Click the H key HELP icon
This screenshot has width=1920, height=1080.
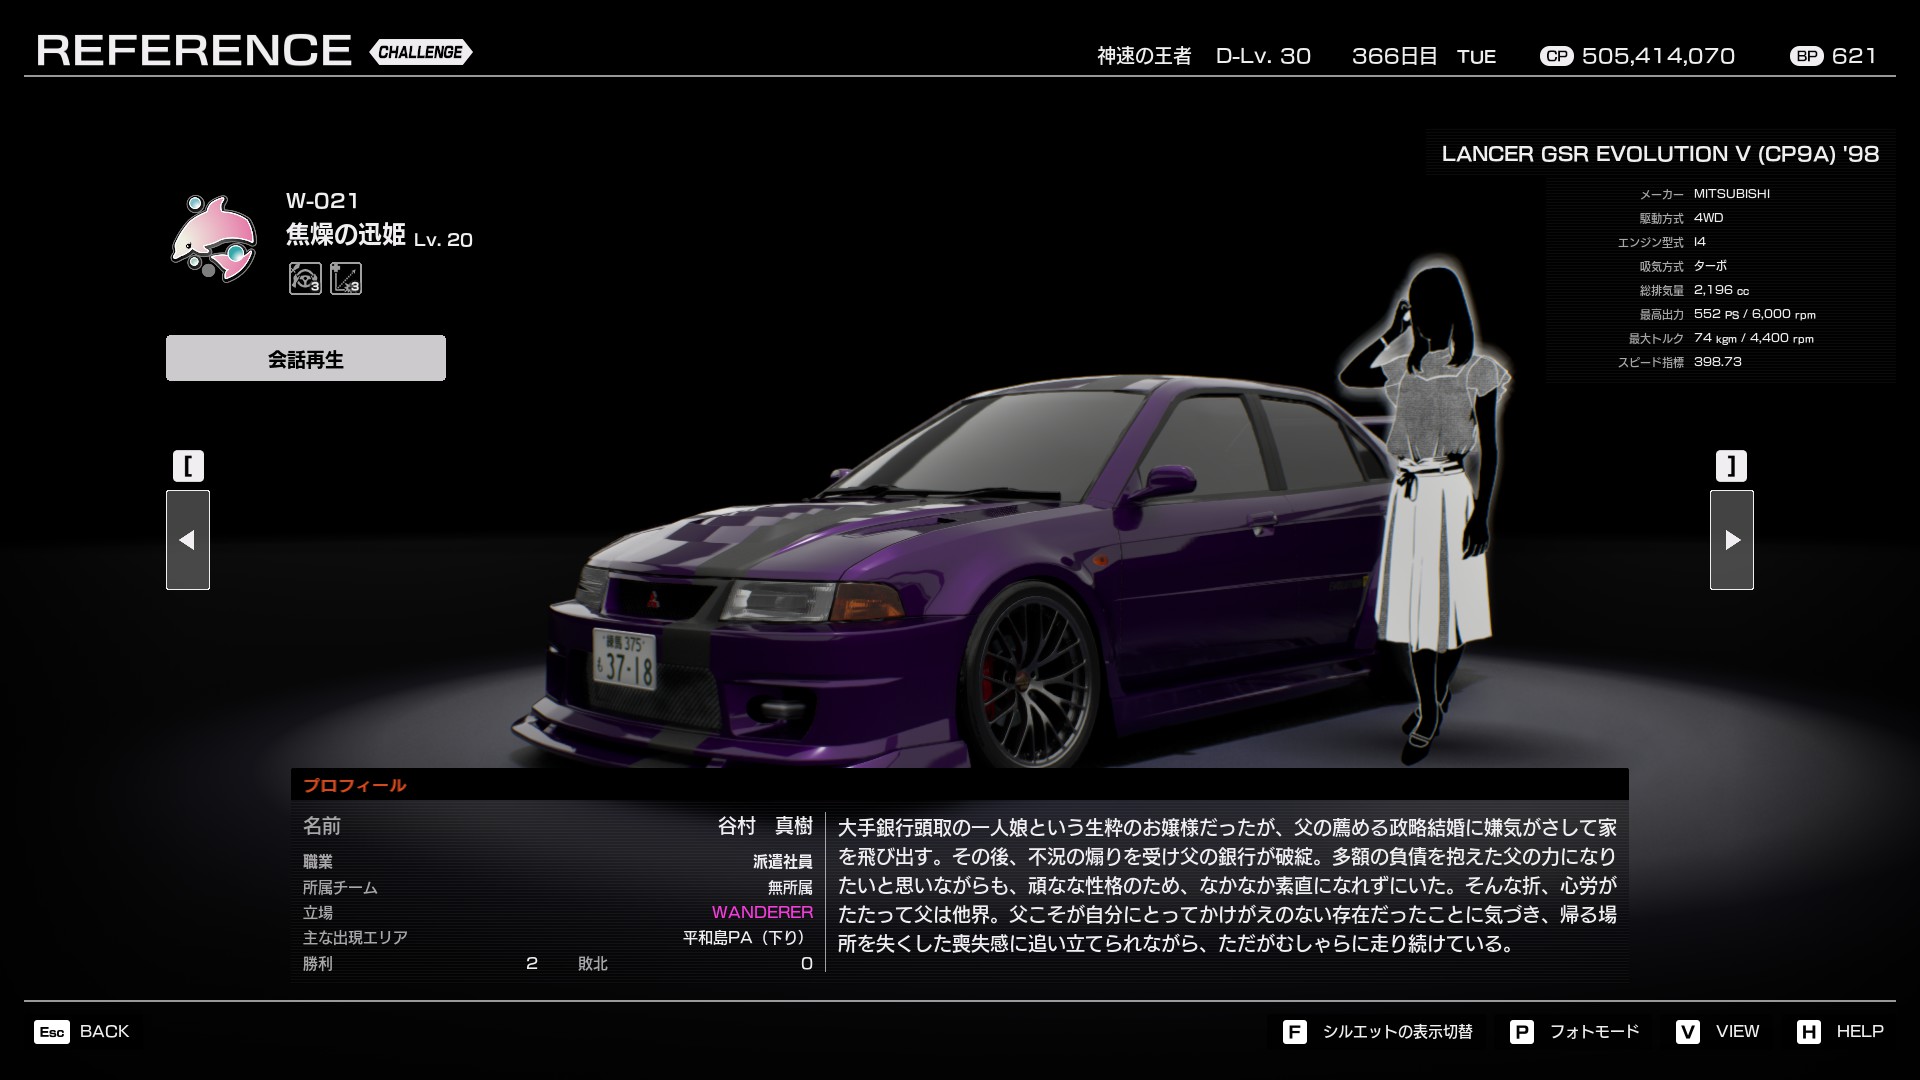click(x=1808, y=1032)
